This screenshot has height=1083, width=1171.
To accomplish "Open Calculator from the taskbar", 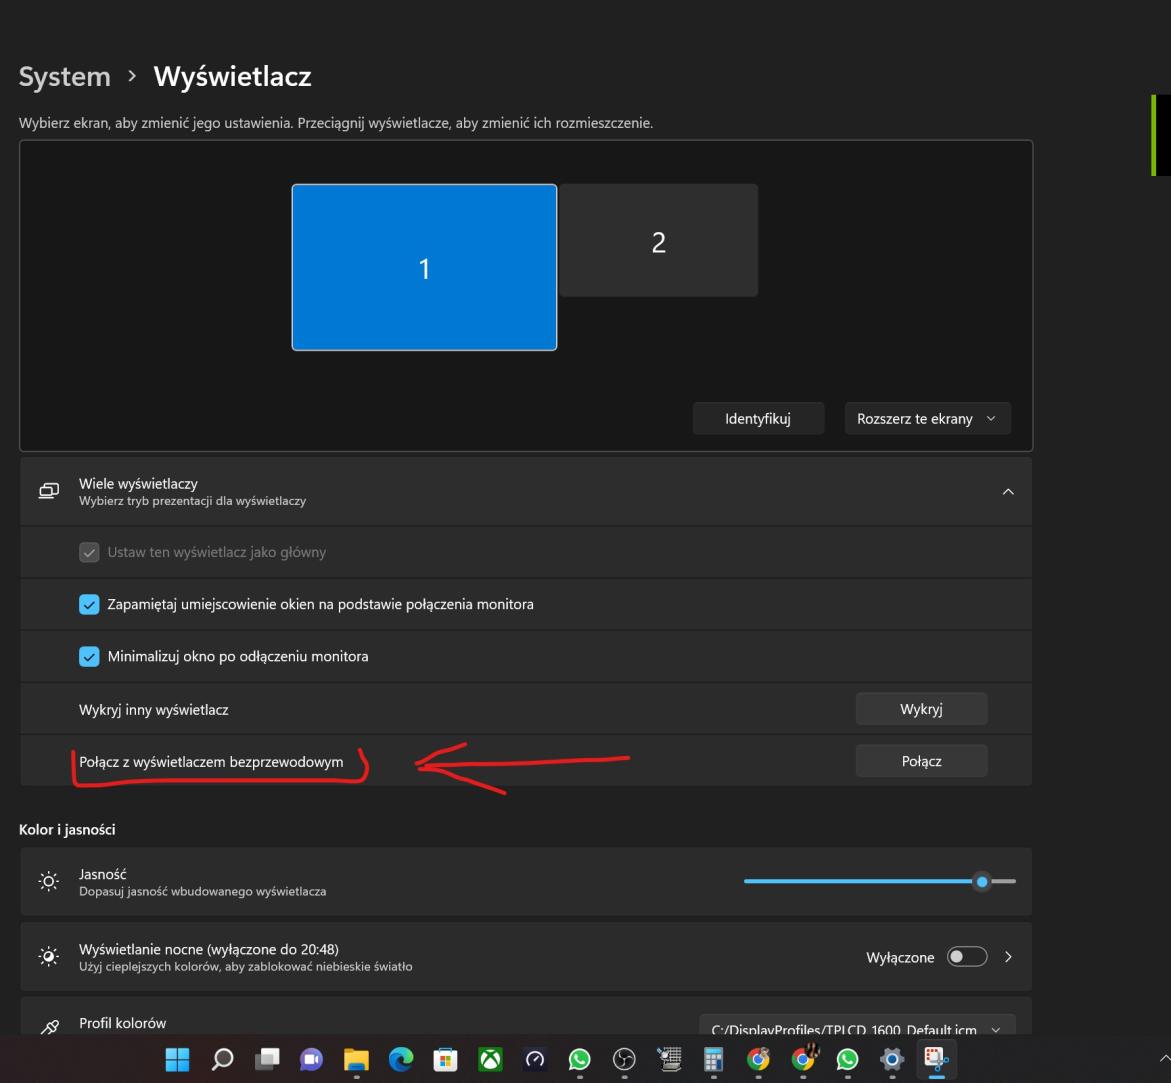I will click(714, 1059).
